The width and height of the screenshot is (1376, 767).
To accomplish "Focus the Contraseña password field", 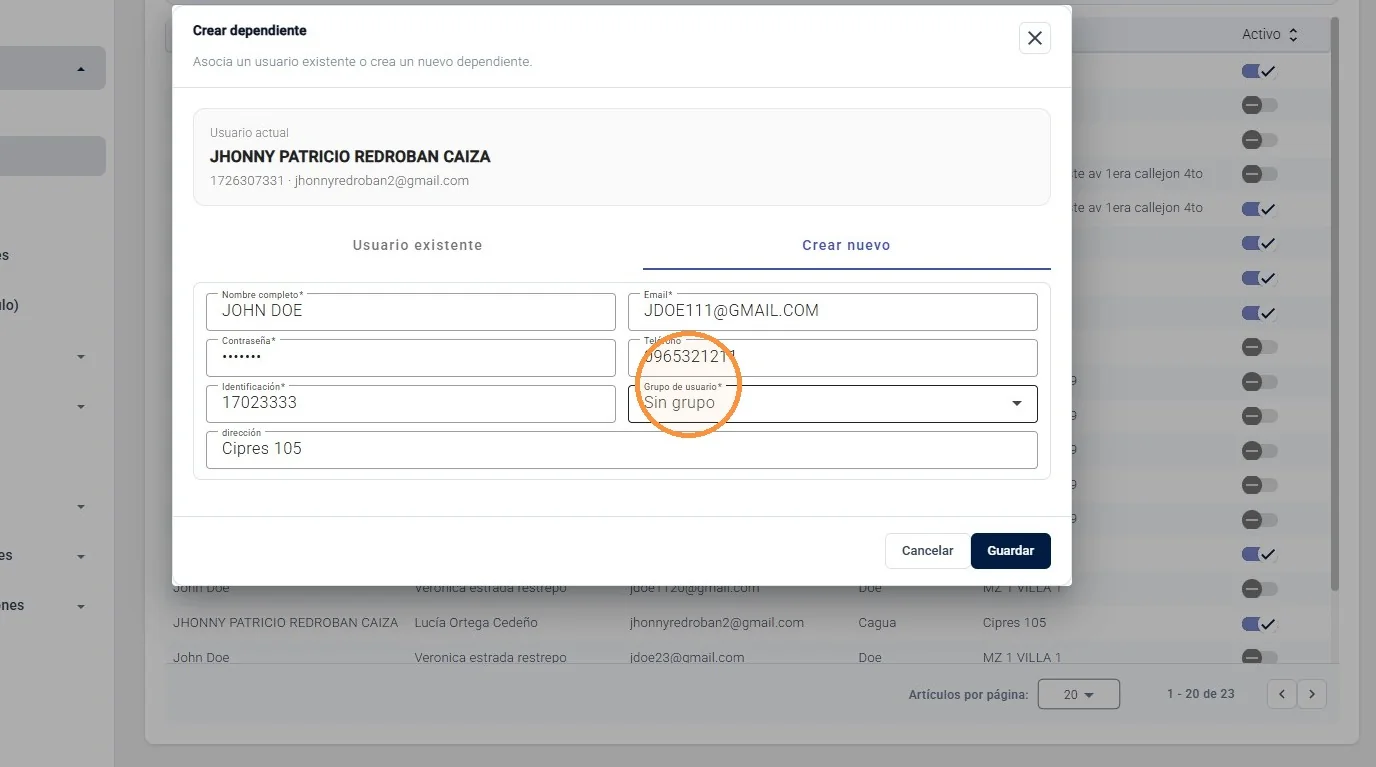I will [411, 358].
